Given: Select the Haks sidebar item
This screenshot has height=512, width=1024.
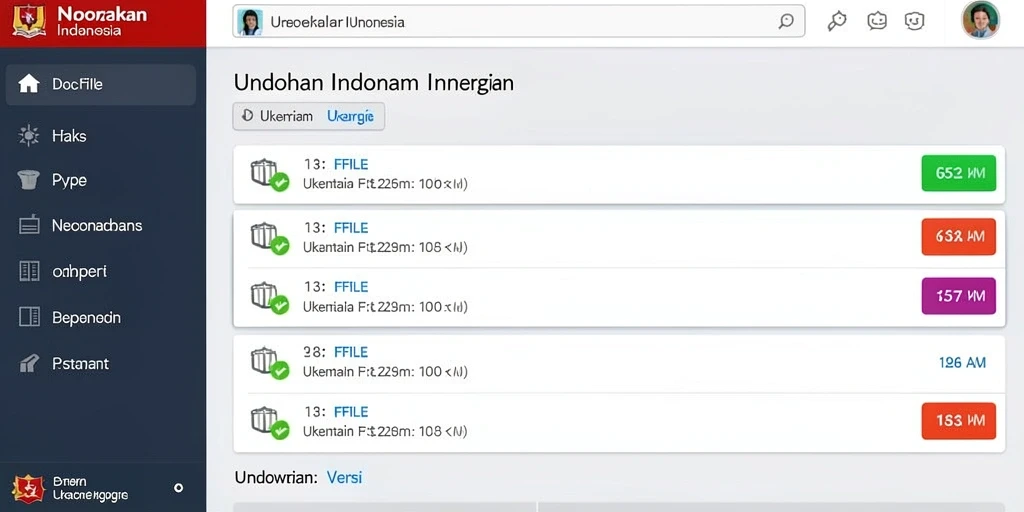Looking at the screenshot, I should click(x=69, y=136).
